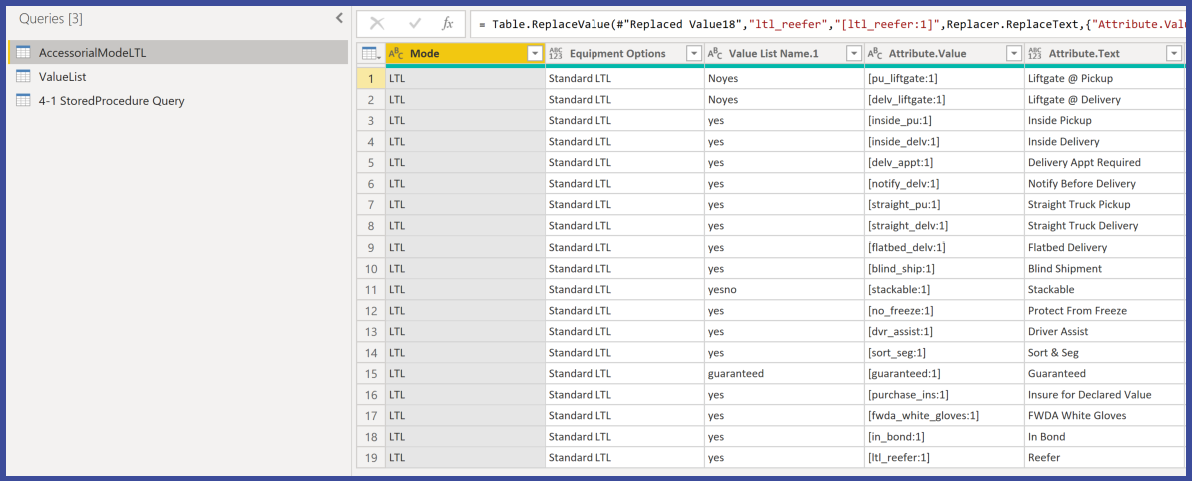
Task: Open the table menu icon in grid corner
Action: click(371, 53)
